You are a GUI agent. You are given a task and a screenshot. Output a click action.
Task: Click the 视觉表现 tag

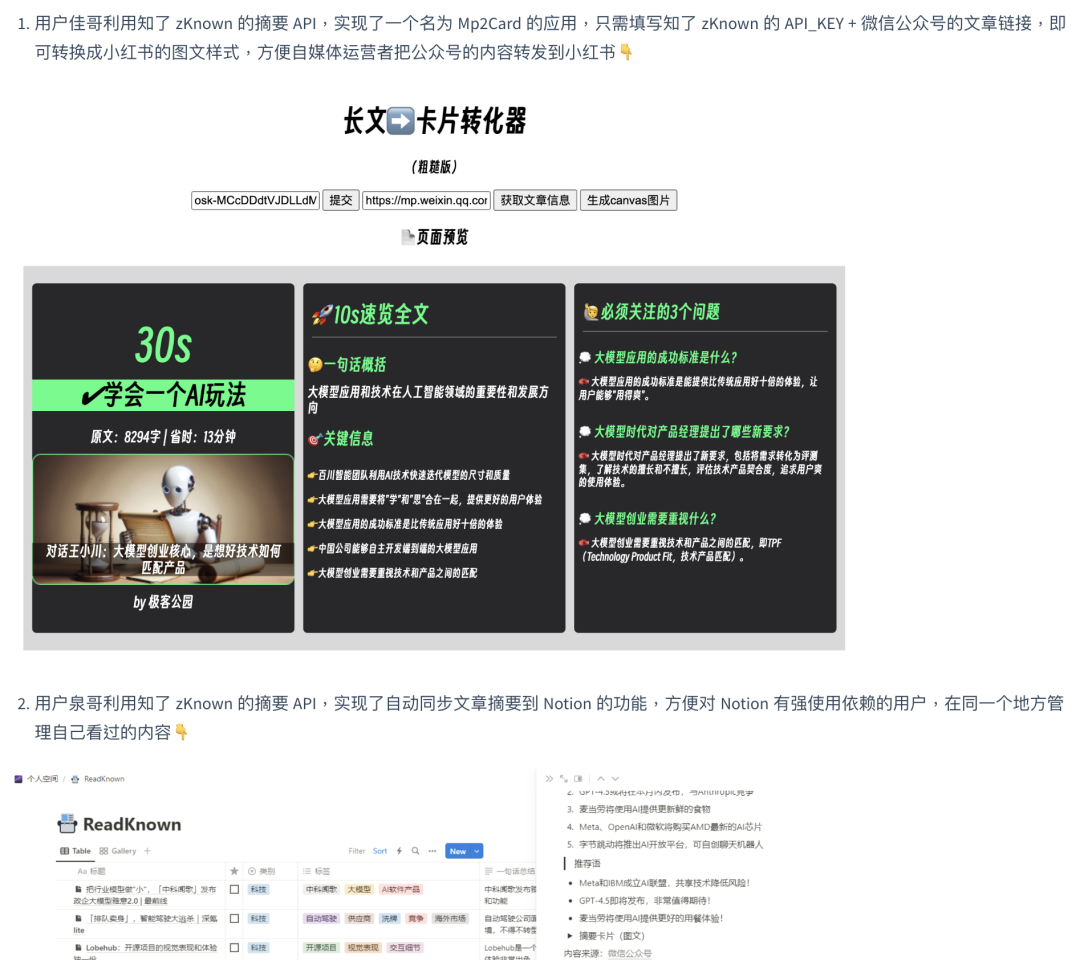pyautogui.click(x=363, y=948)
